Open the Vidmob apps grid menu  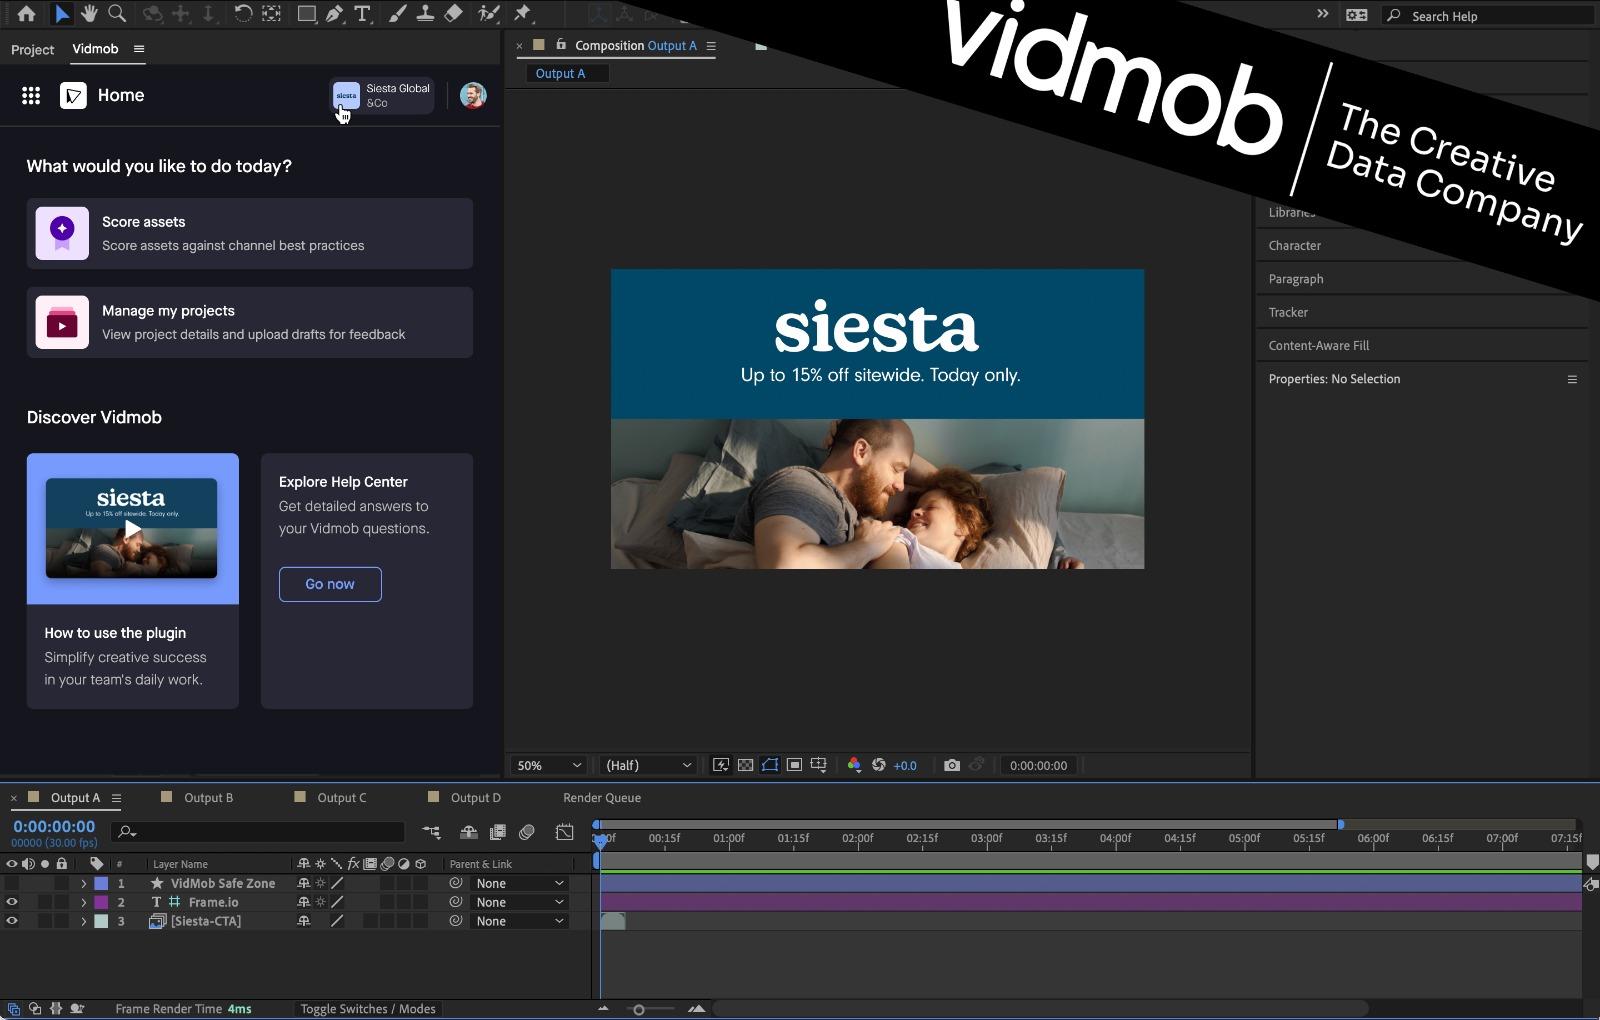pos(31,95)
